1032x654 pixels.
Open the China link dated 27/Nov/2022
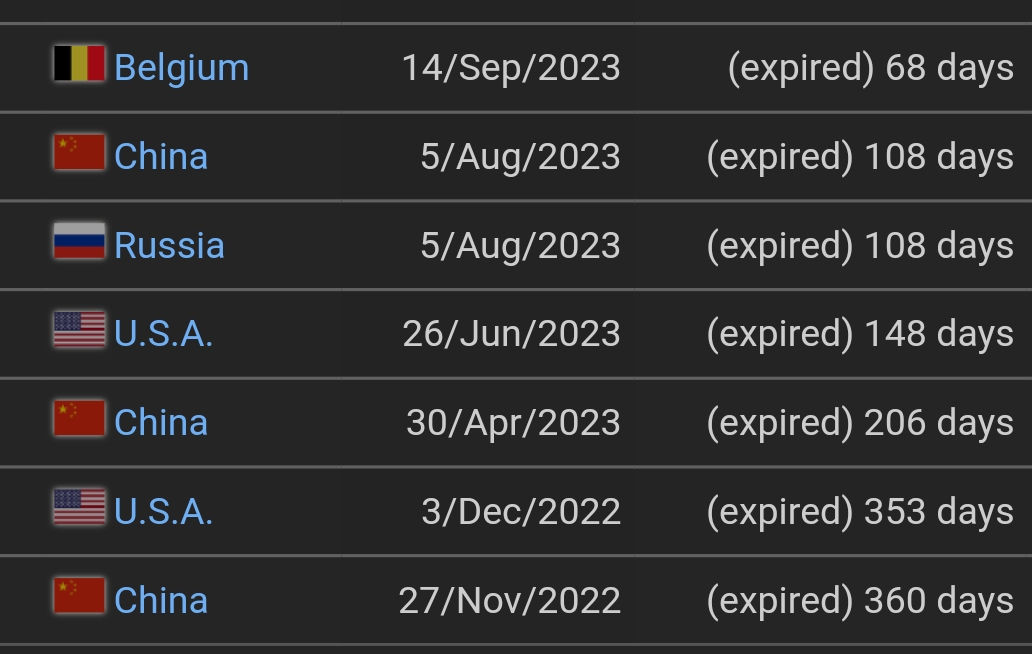[x=161, y=600]
